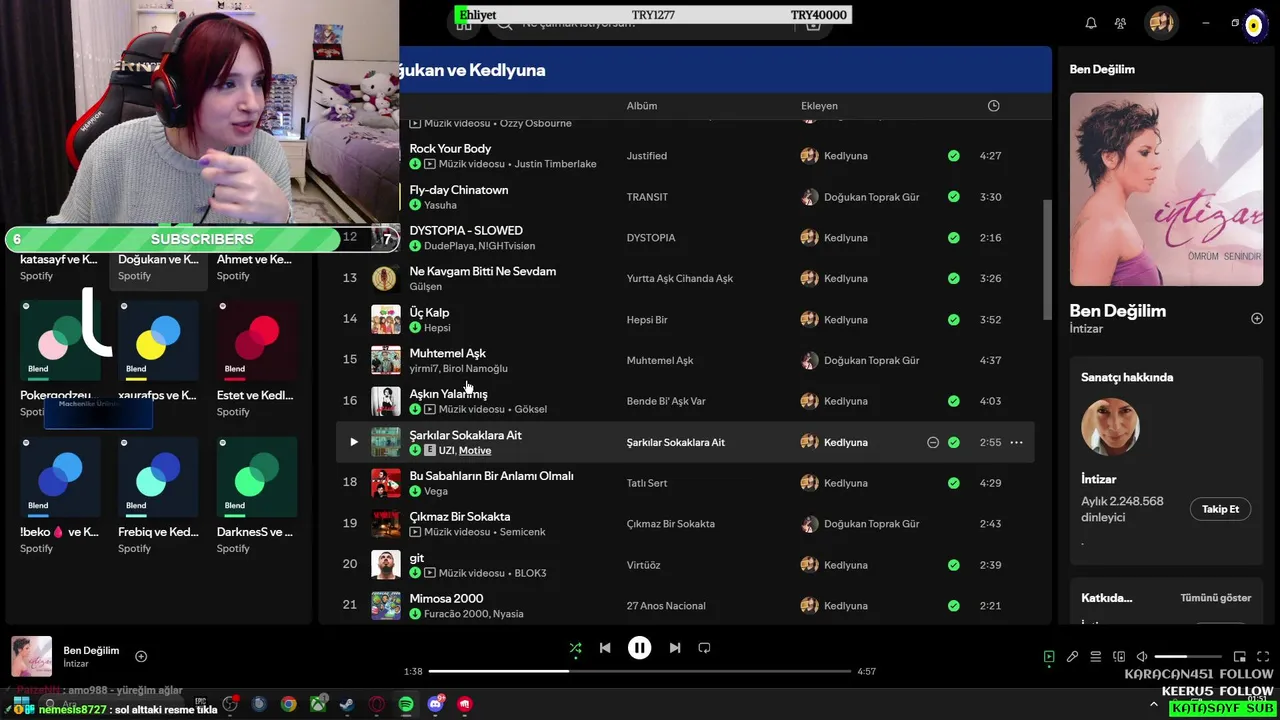Open the play queue icon
This screenshot has height=720, width=1280.
(x=1096, y=657)
